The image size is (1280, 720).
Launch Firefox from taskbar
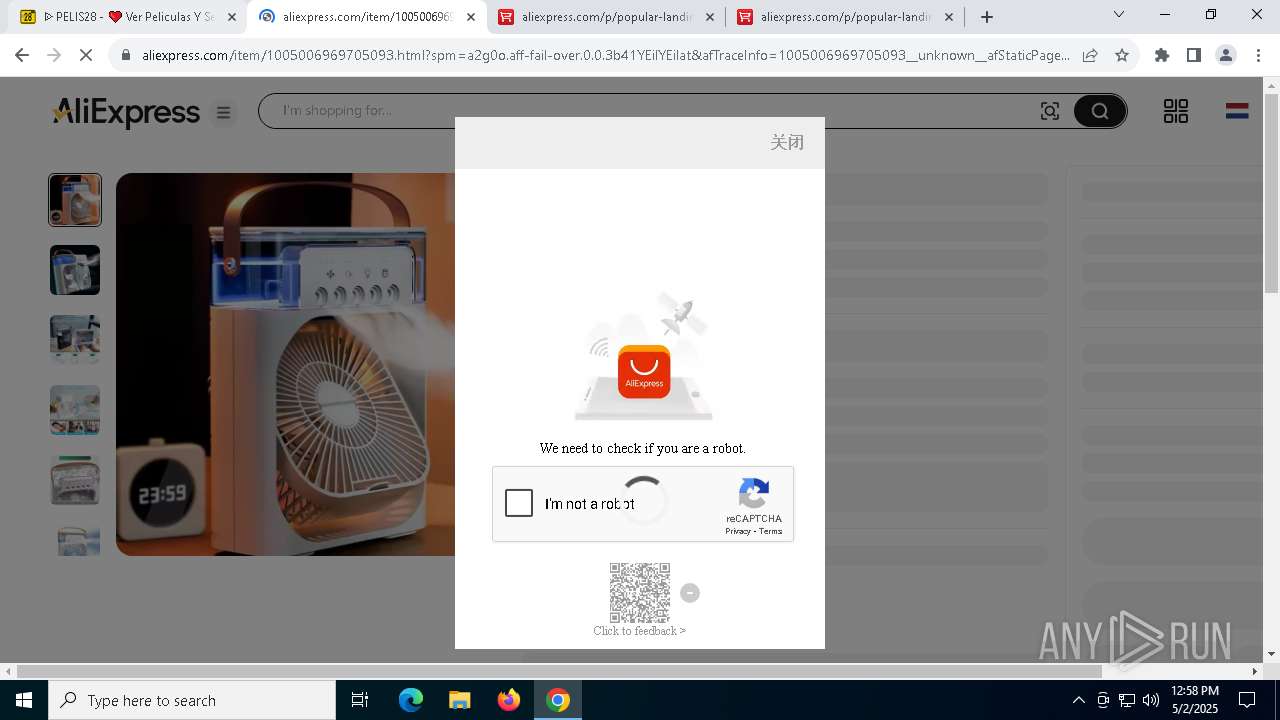click(x=509, y=700)
